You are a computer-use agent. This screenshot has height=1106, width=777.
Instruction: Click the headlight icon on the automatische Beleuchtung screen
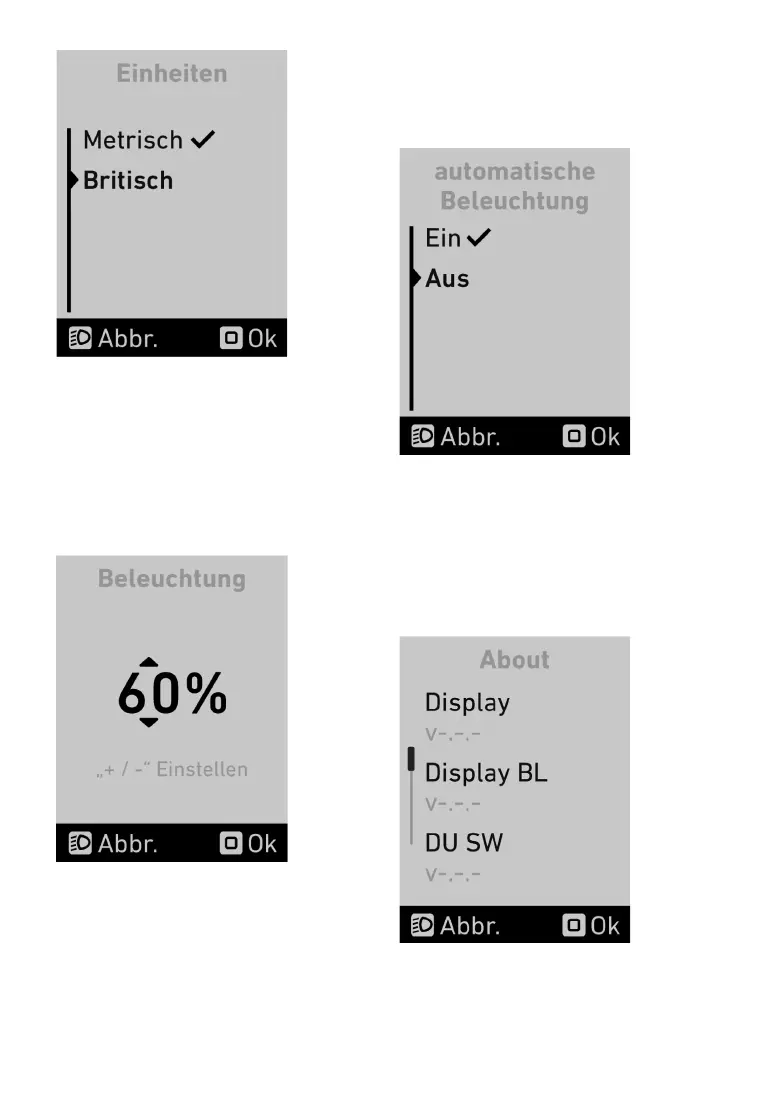click(x=423, y=437)
